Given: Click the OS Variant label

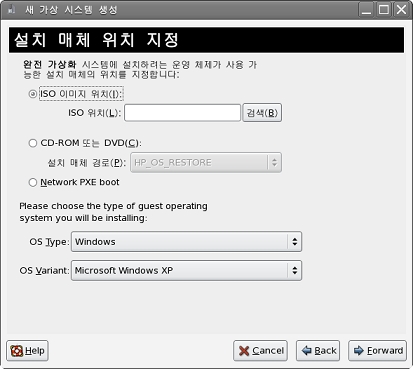Looking at the screenshot, I should [44, 270].
